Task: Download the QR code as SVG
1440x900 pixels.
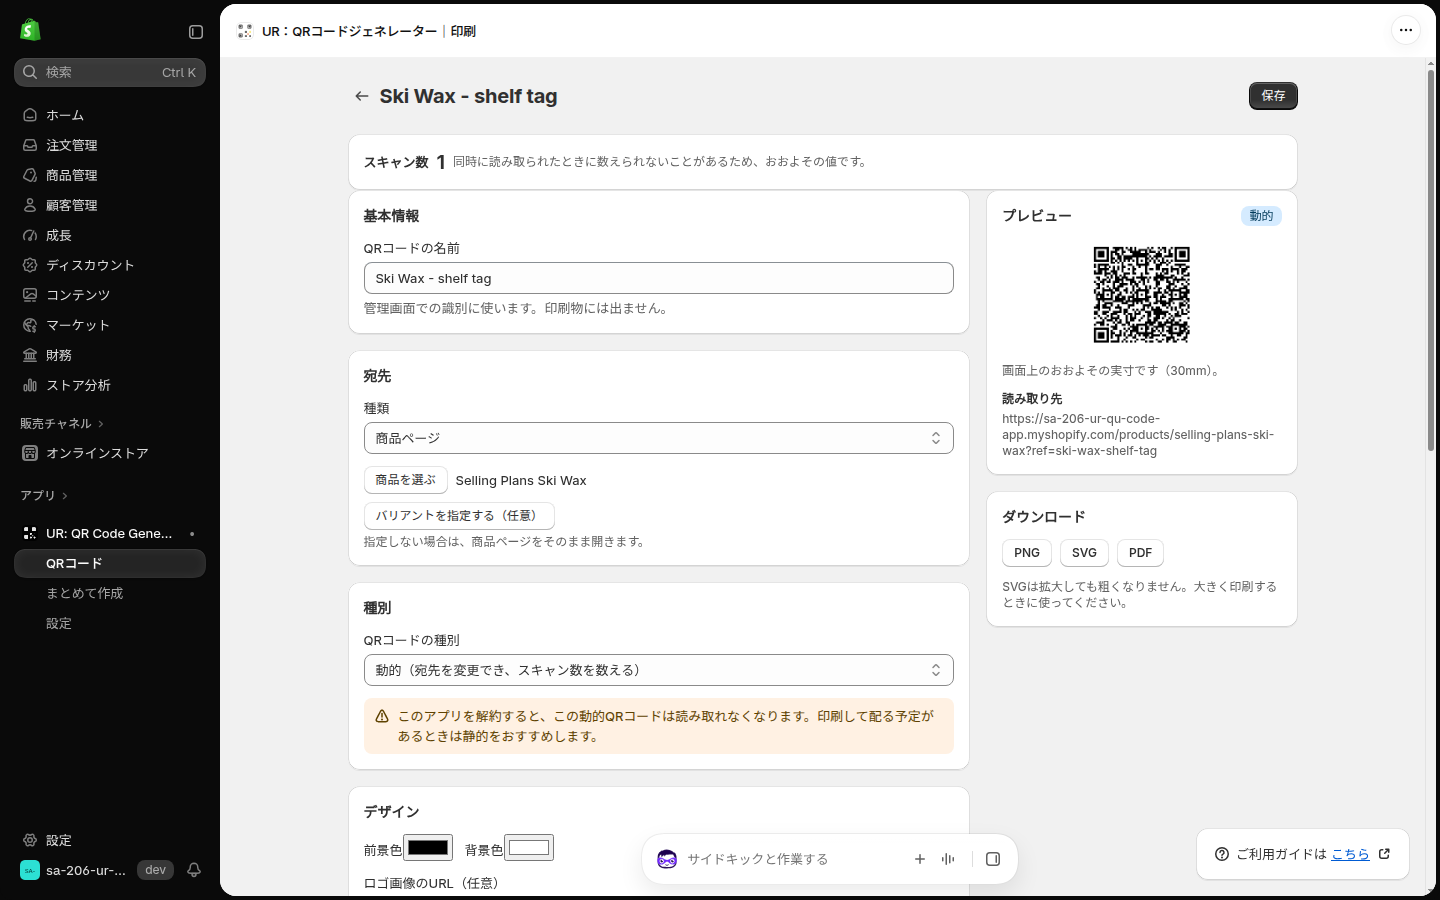Action: (x=1084, y=553)
